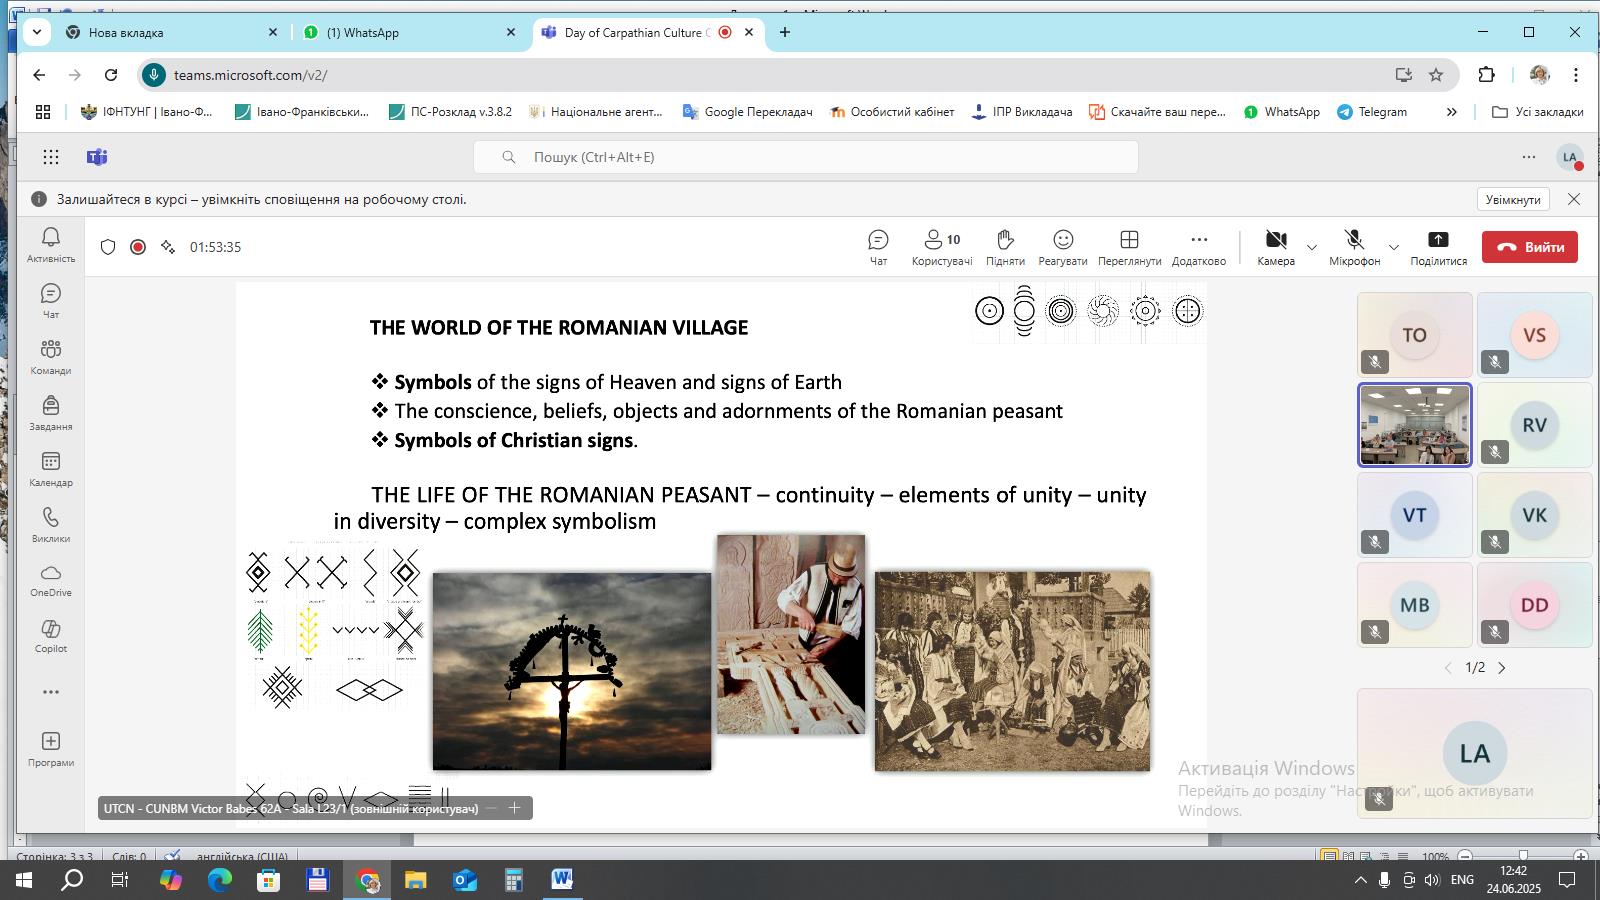Open the Activity feed in the Teams sidebar
The height and width of the screenshot is (900, 1600).
coord(51,245)
